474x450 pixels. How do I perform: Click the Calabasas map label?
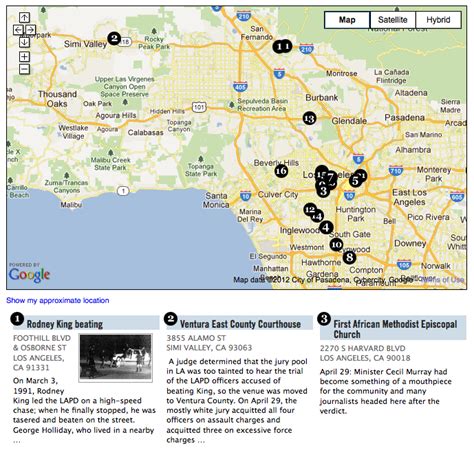146,133
